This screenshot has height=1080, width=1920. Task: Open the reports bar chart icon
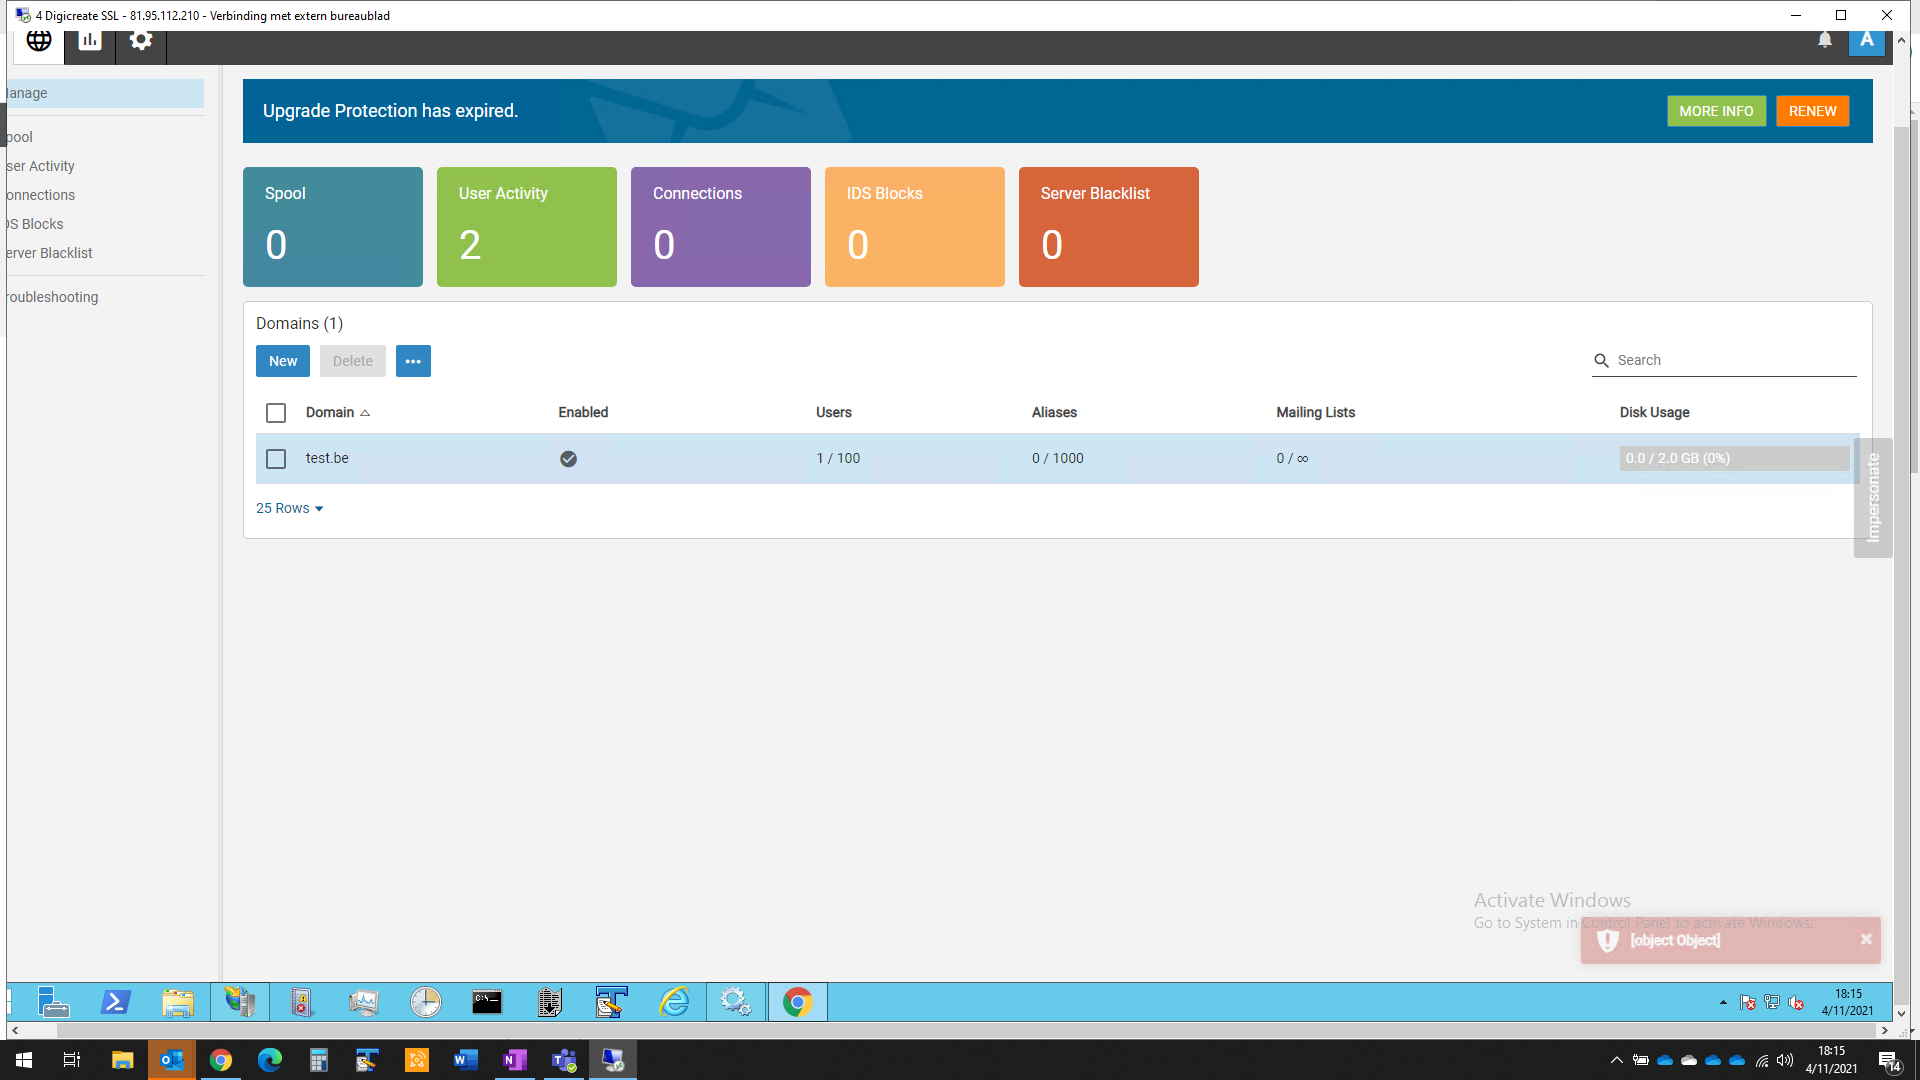pos(90,41)
